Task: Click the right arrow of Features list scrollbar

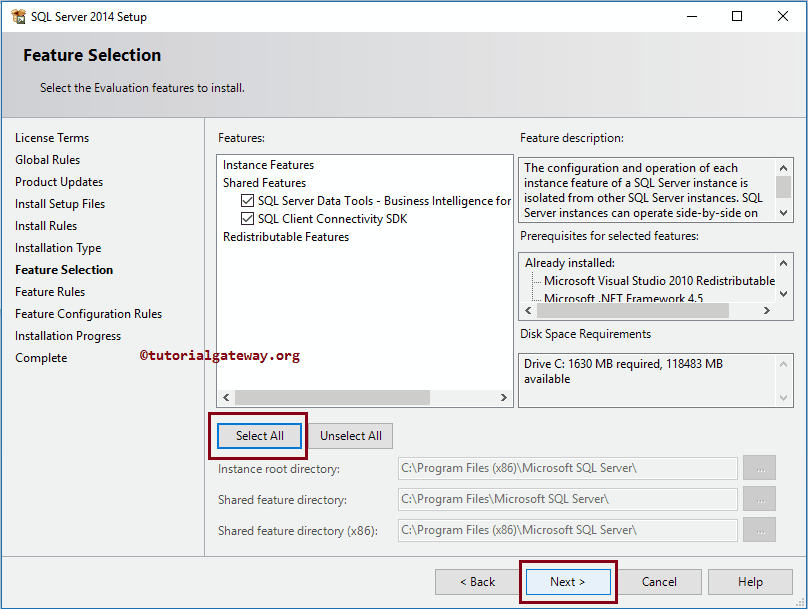Action: click(x=503, y=397)
